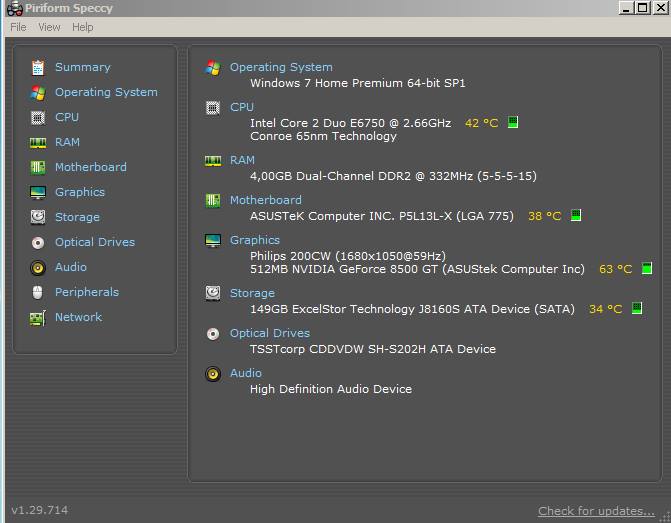Click the Motherboard icon in sidebar
The height and width of the screenshot is (523, 671).
point(38,167)
